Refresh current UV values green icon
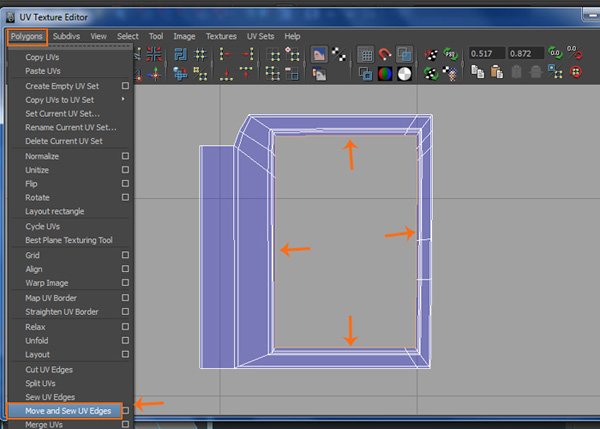Image resolution: width=600 pixels, height=429 pixels. coord(555,52)
